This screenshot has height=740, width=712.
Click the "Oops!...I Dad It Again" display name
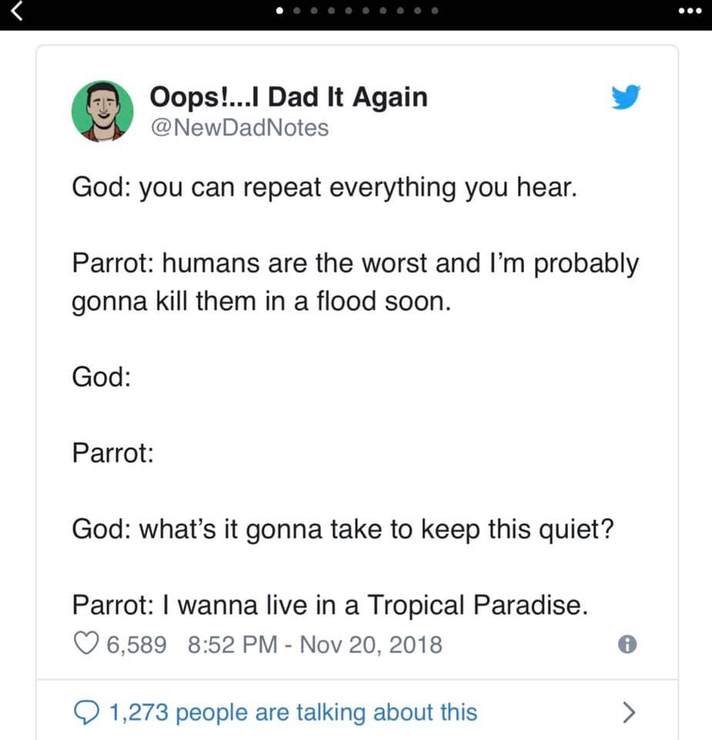288,97
